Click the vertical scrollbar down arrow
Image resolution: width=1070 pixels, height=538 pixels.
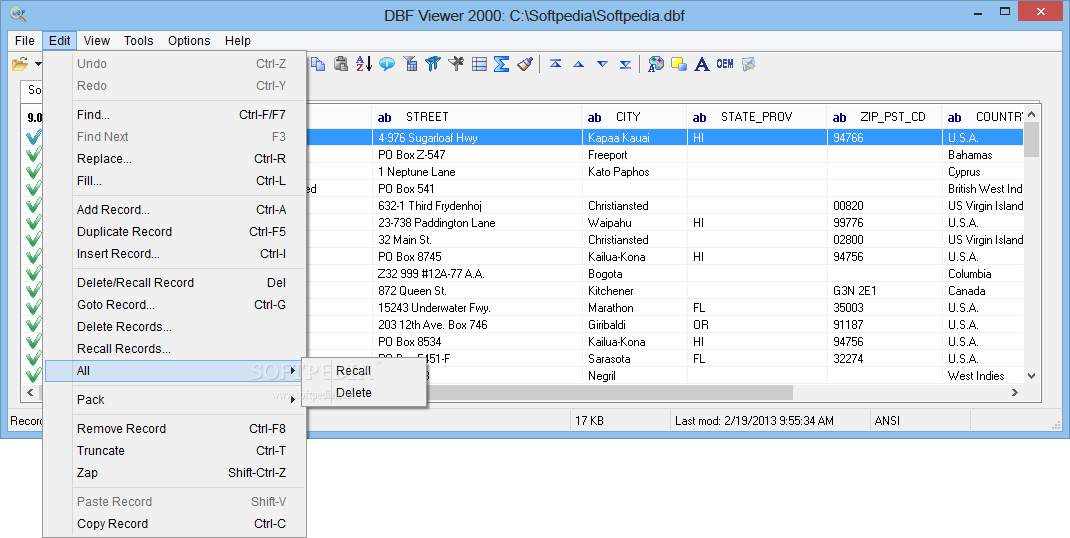[1031, 376]
